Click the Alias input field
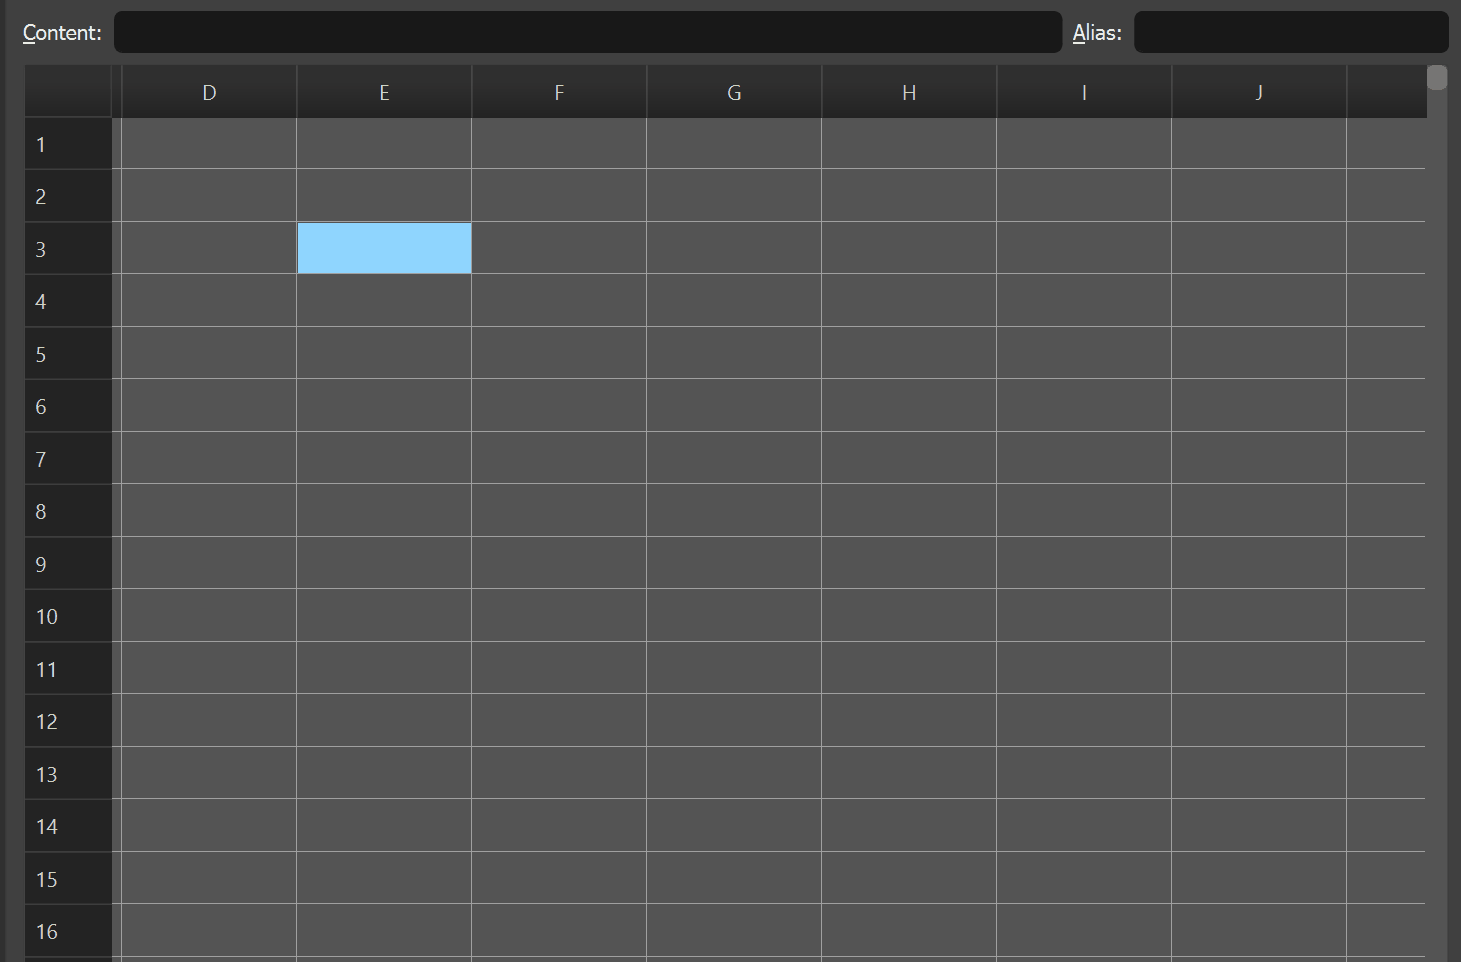 point(1290,32)
